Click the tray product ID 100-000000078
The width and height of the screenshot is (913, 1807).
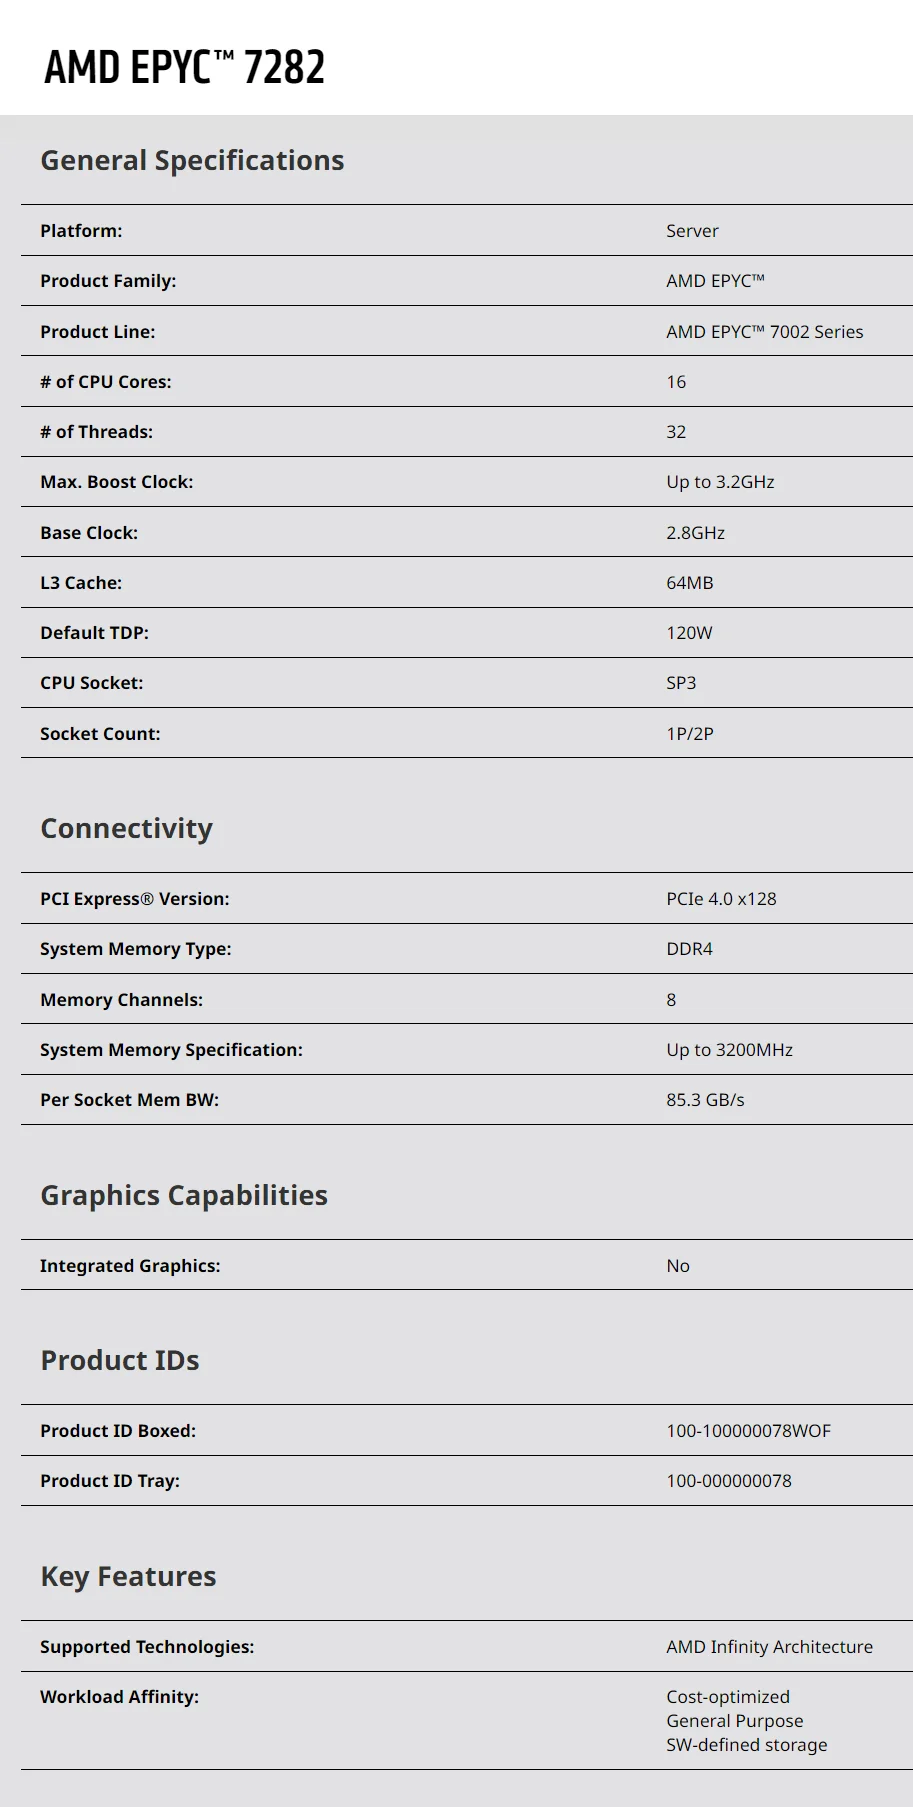(x=728, y=1481)
